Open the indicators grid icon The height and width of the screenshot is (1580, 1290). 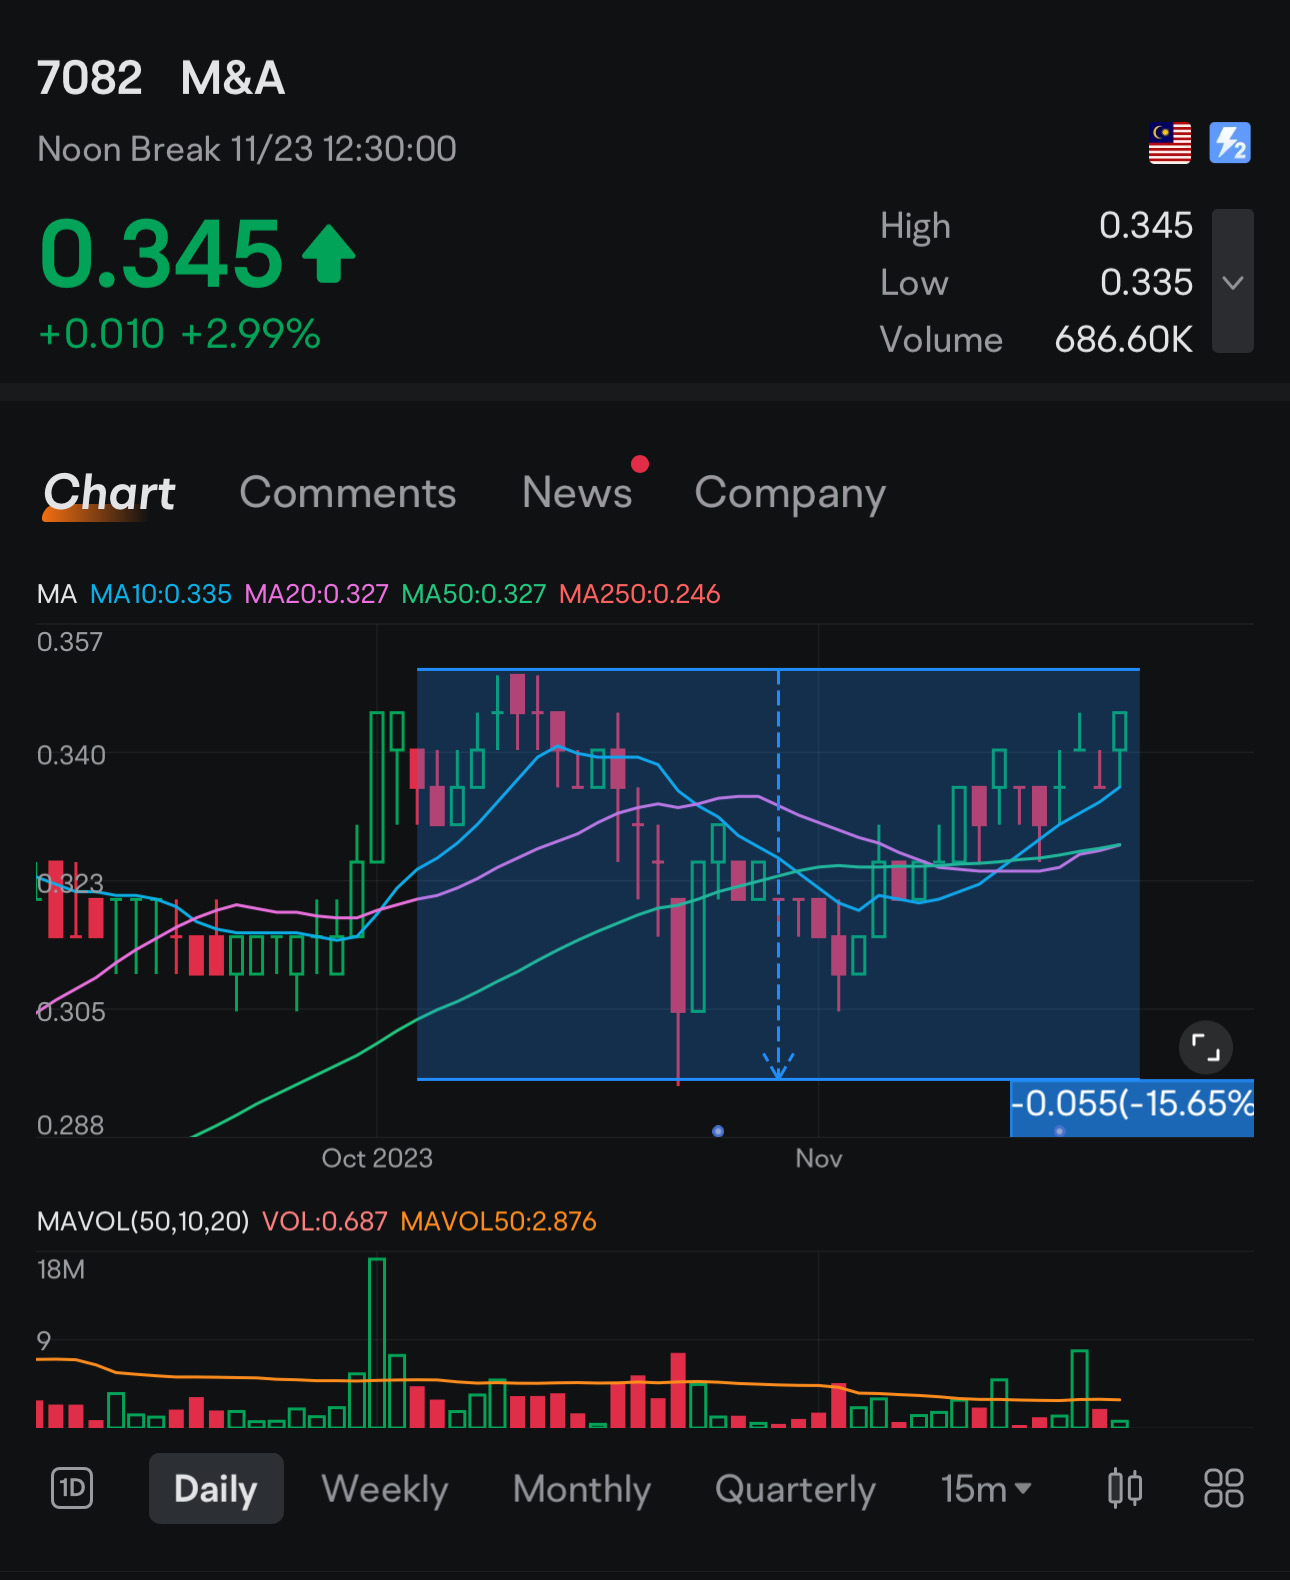[x=1224, y=1488]
